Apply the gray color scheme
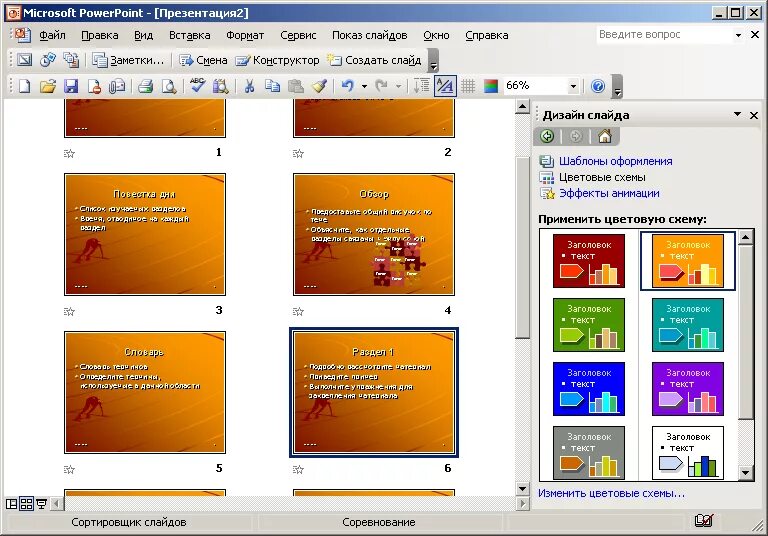 pyautogui.click(x=589, y=453)
